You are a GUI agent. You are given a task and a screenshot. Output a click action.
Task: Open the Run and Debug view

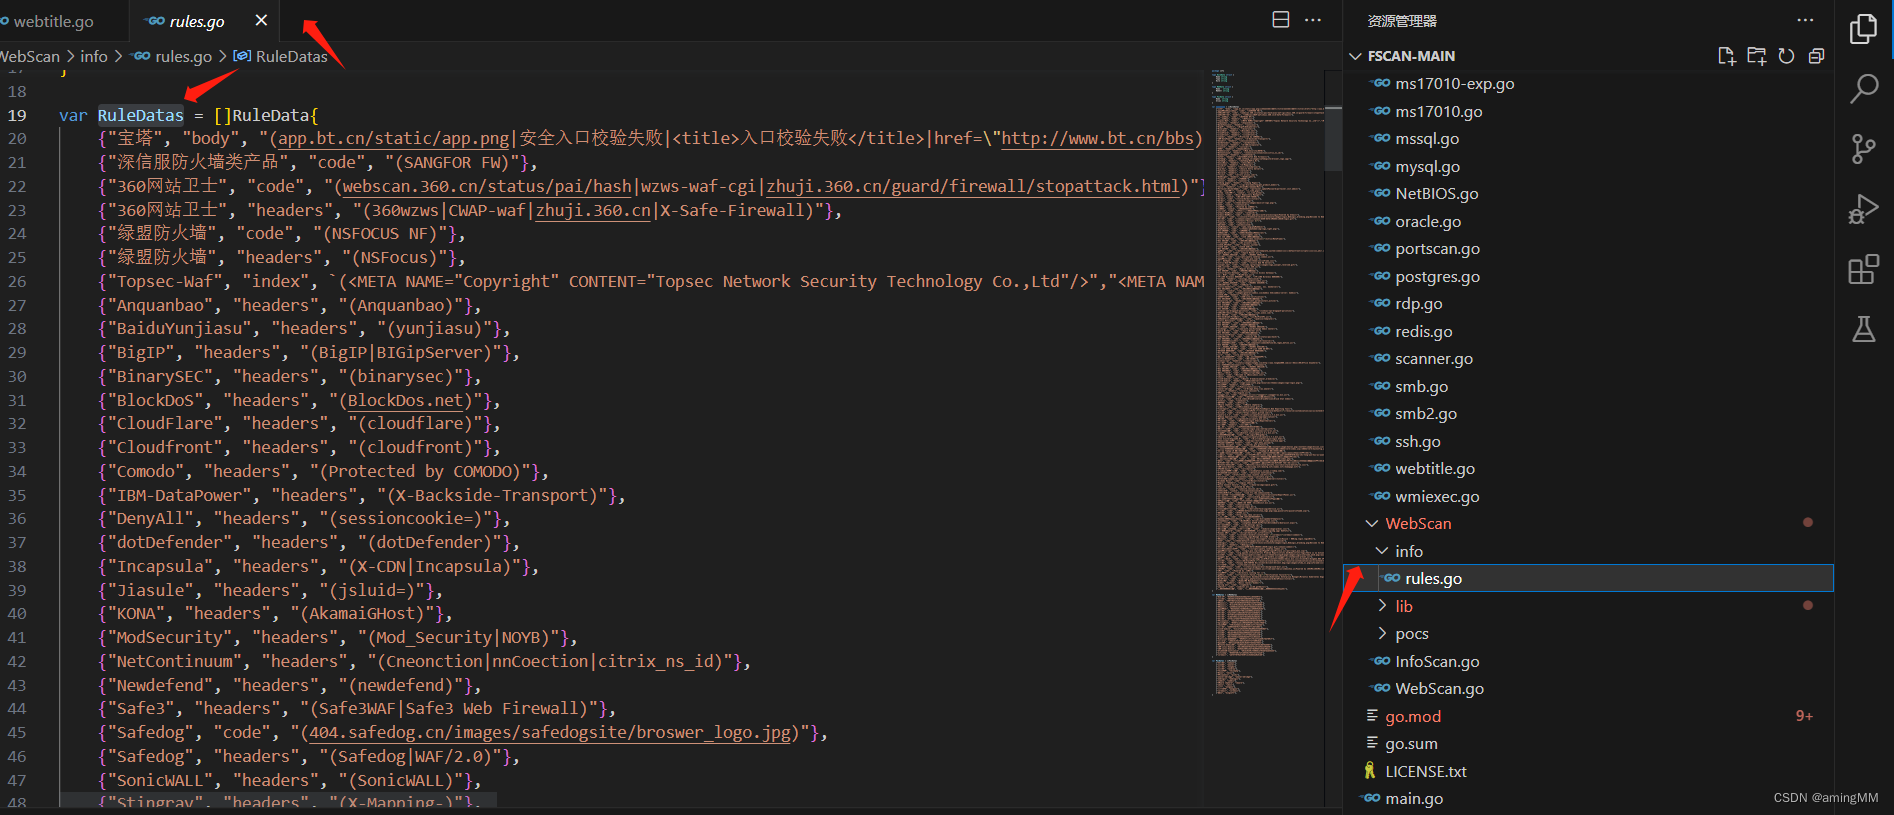coord(1863,209)
